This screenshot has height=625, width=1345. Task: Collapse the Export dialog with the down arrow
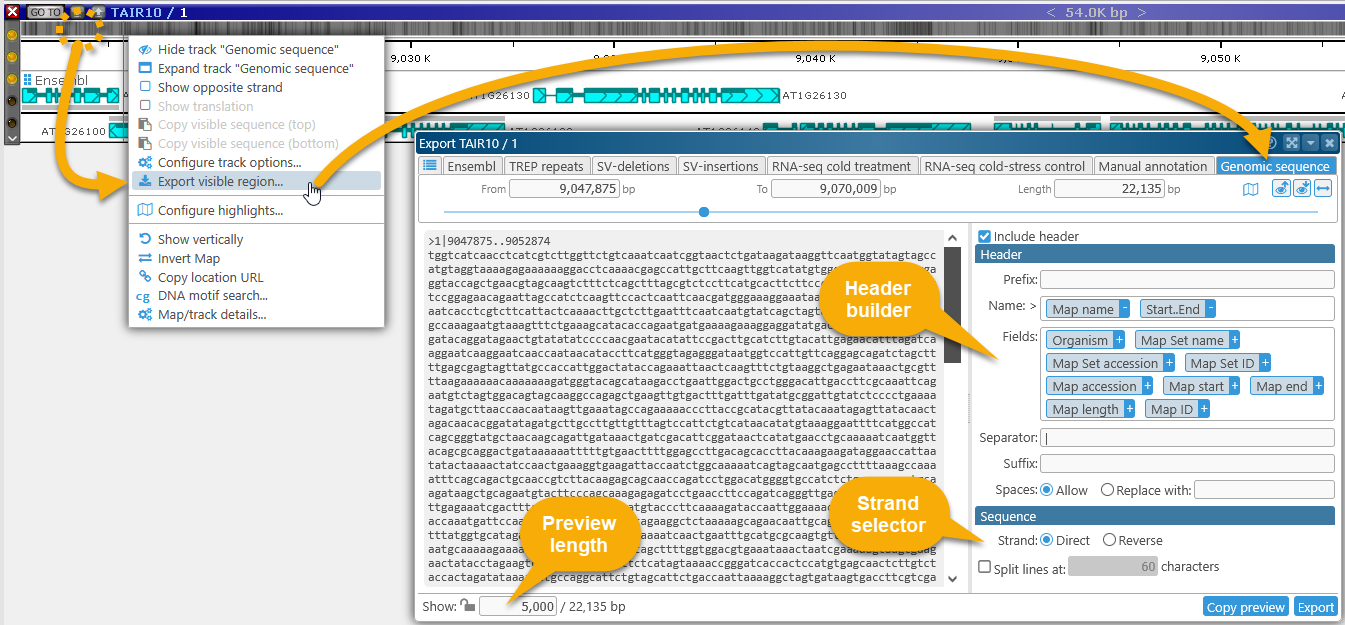click(x=1311, y=144)
